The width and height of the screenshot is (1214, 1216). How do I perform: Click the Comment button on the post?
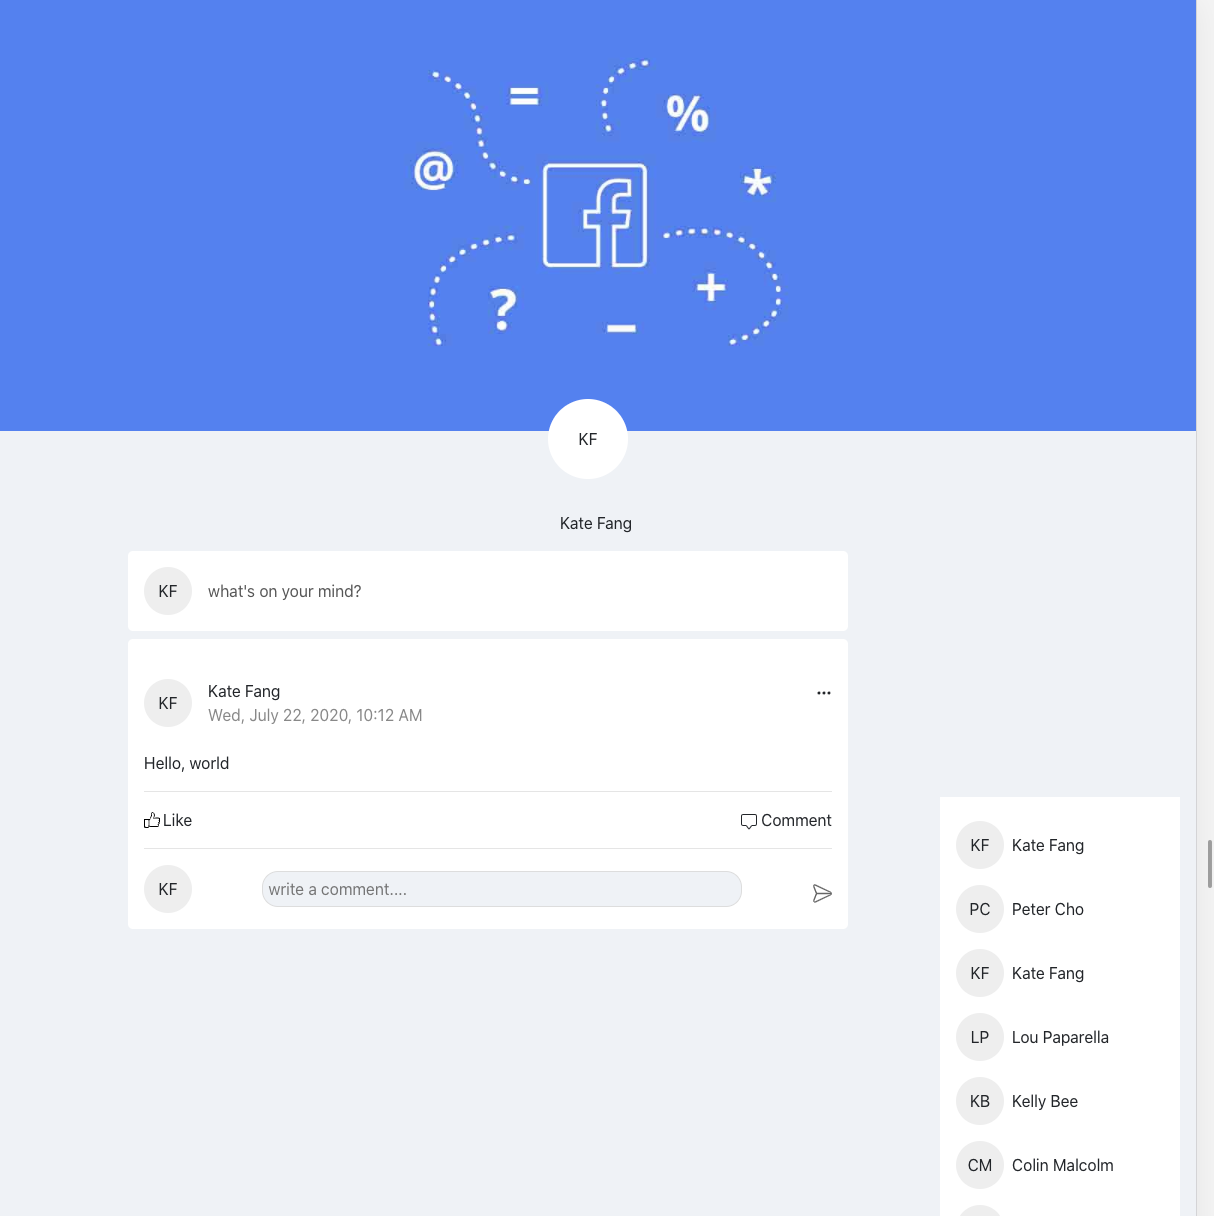[786, 820]
